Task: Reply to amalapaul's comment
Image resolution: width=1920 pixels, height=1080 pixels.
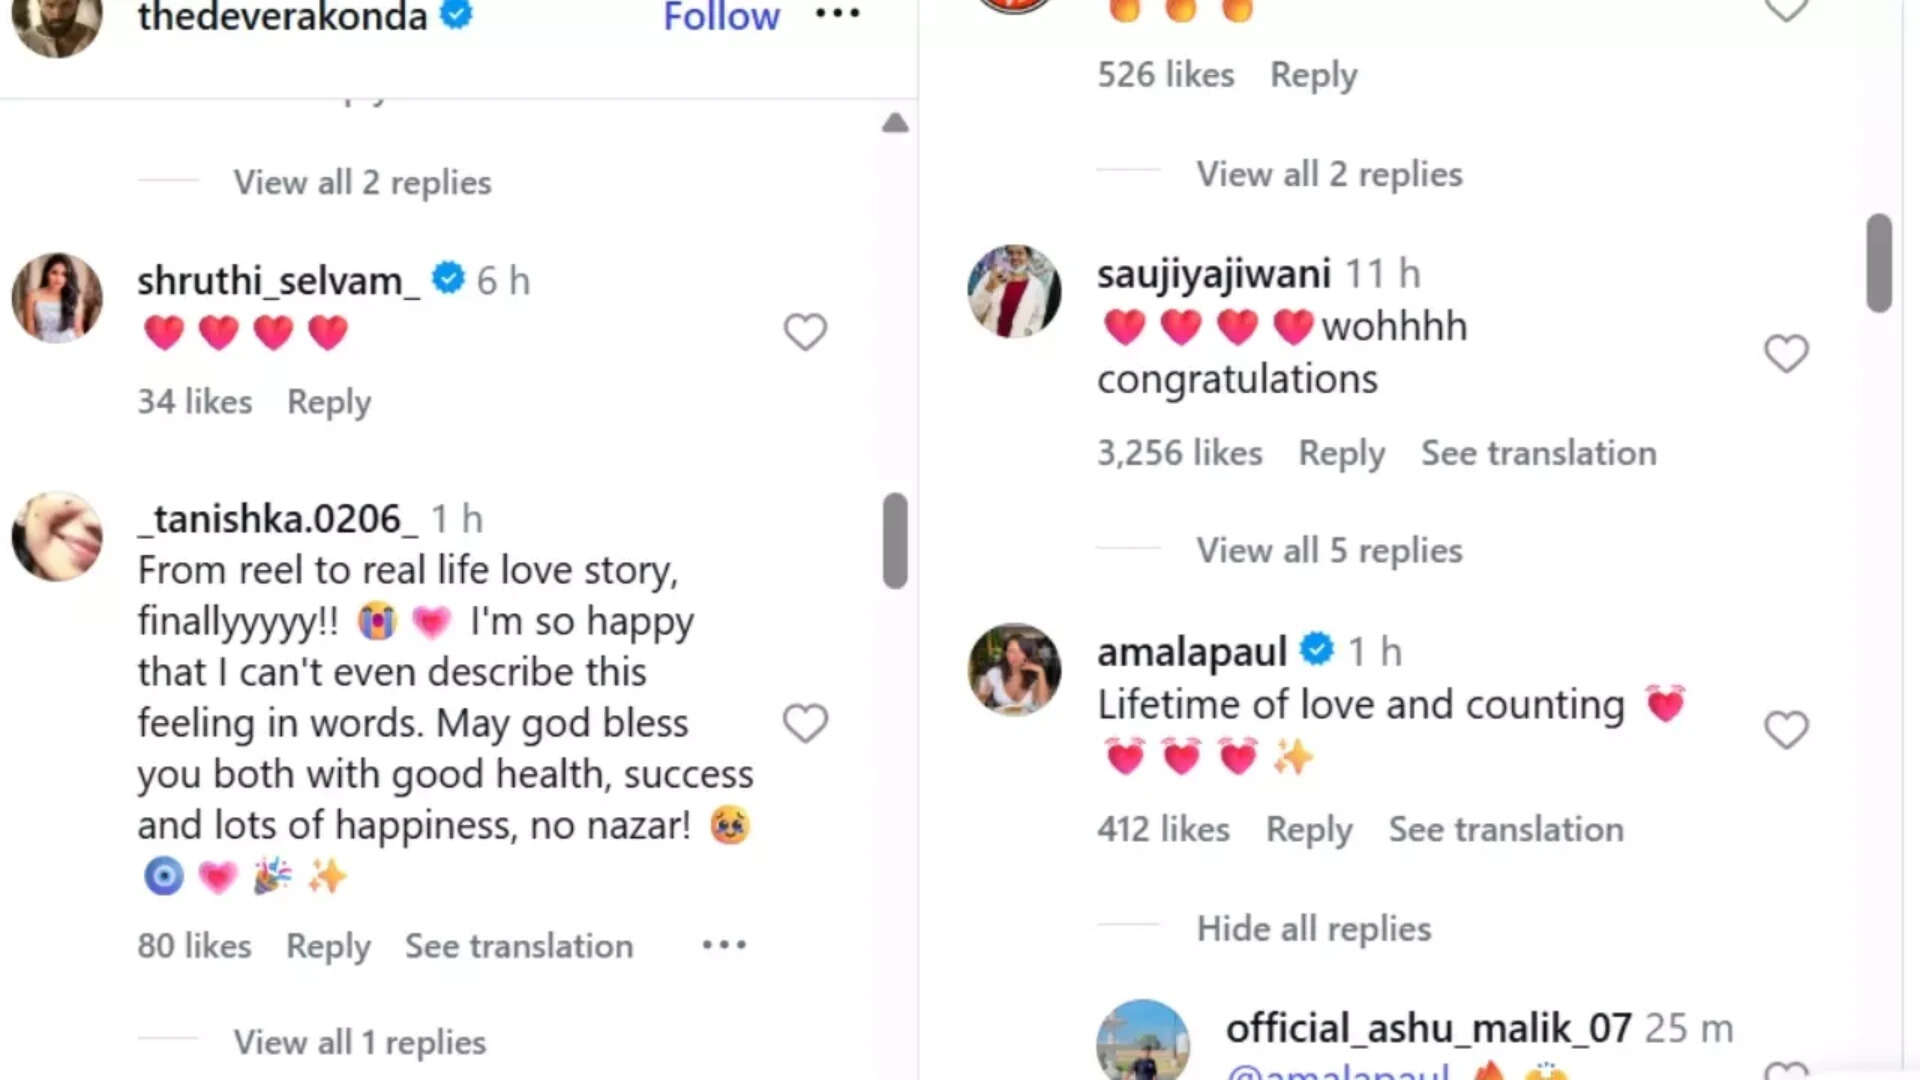Action: point(1309,829)
